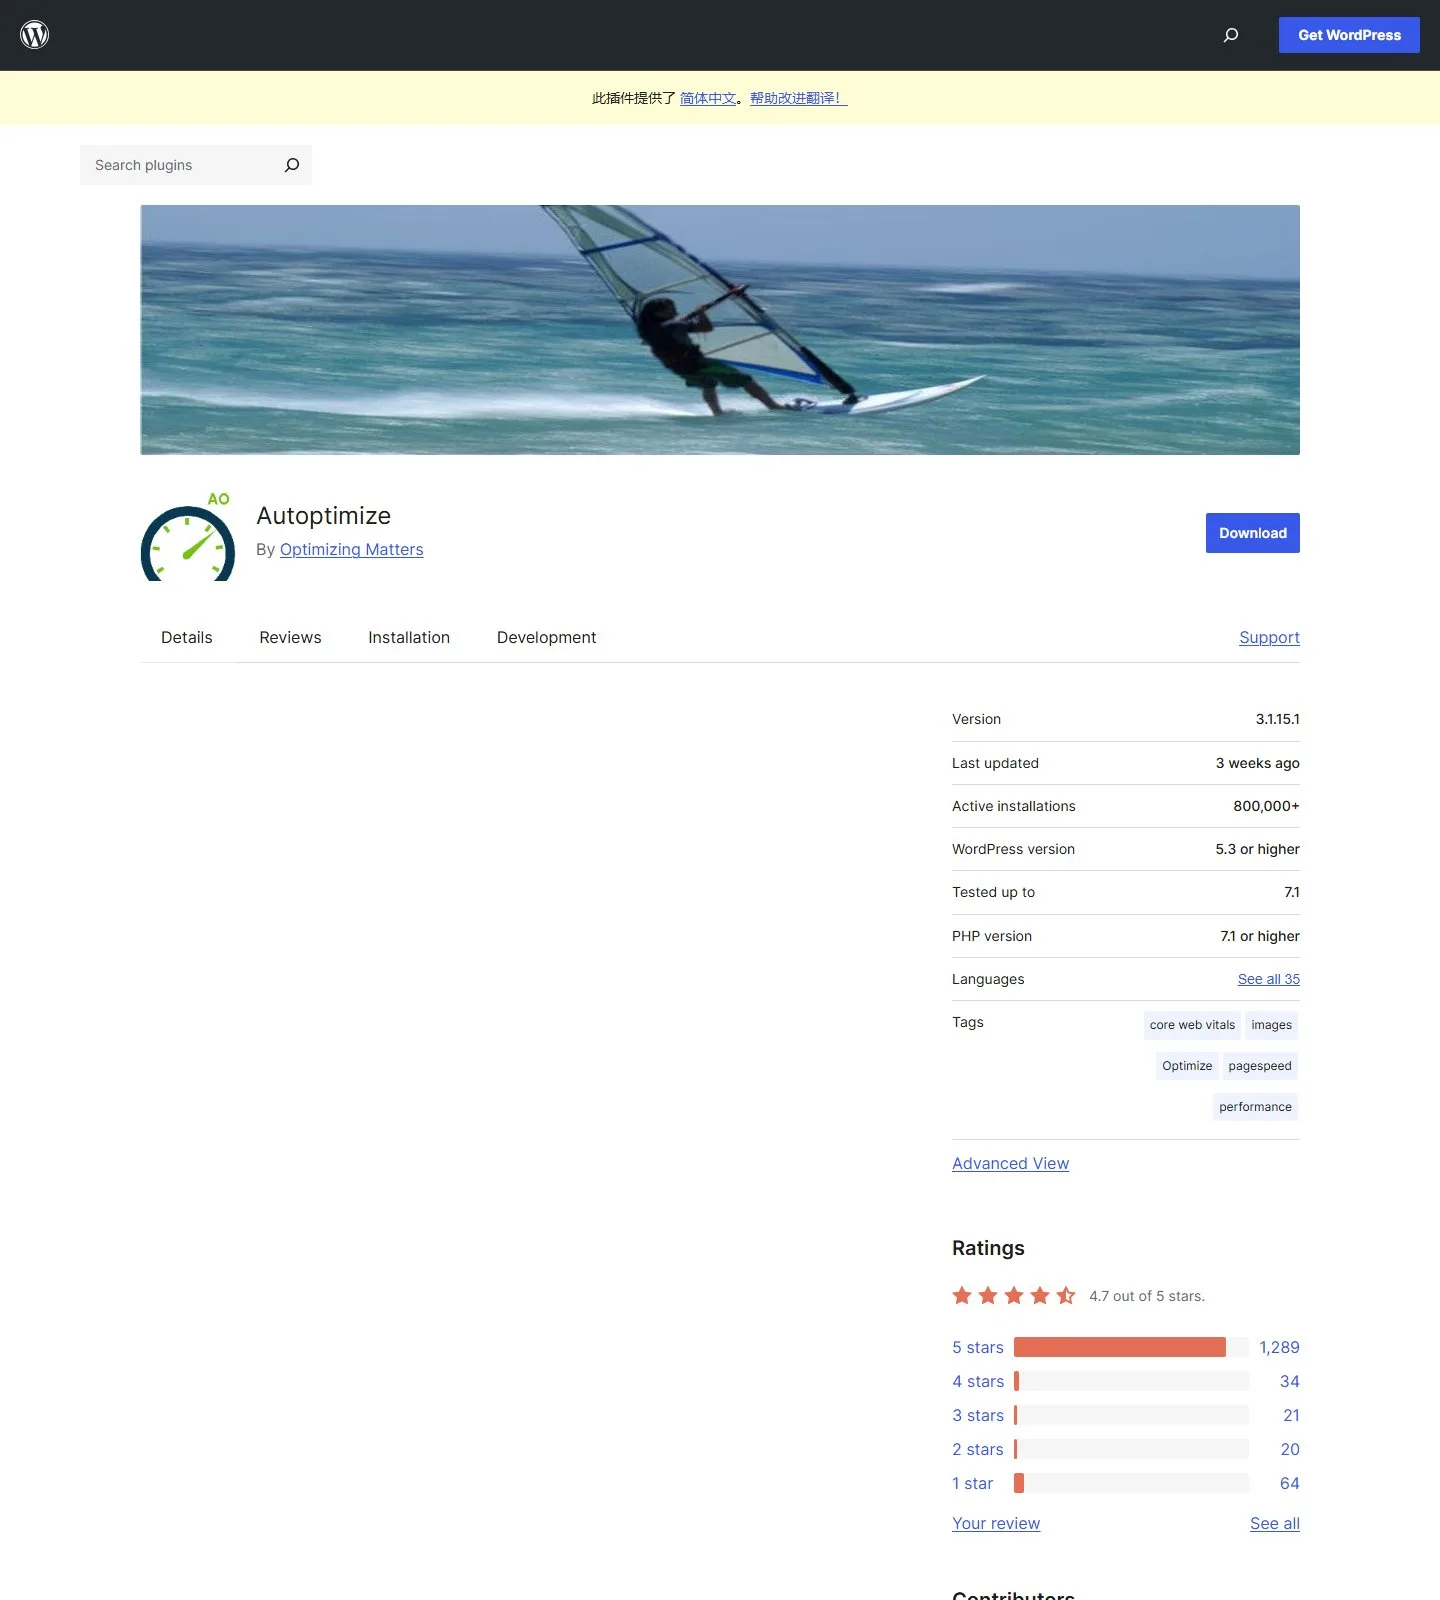See all ratings link
The width and height of the screenshot is (1440, 1600).
(1275, 1524)
